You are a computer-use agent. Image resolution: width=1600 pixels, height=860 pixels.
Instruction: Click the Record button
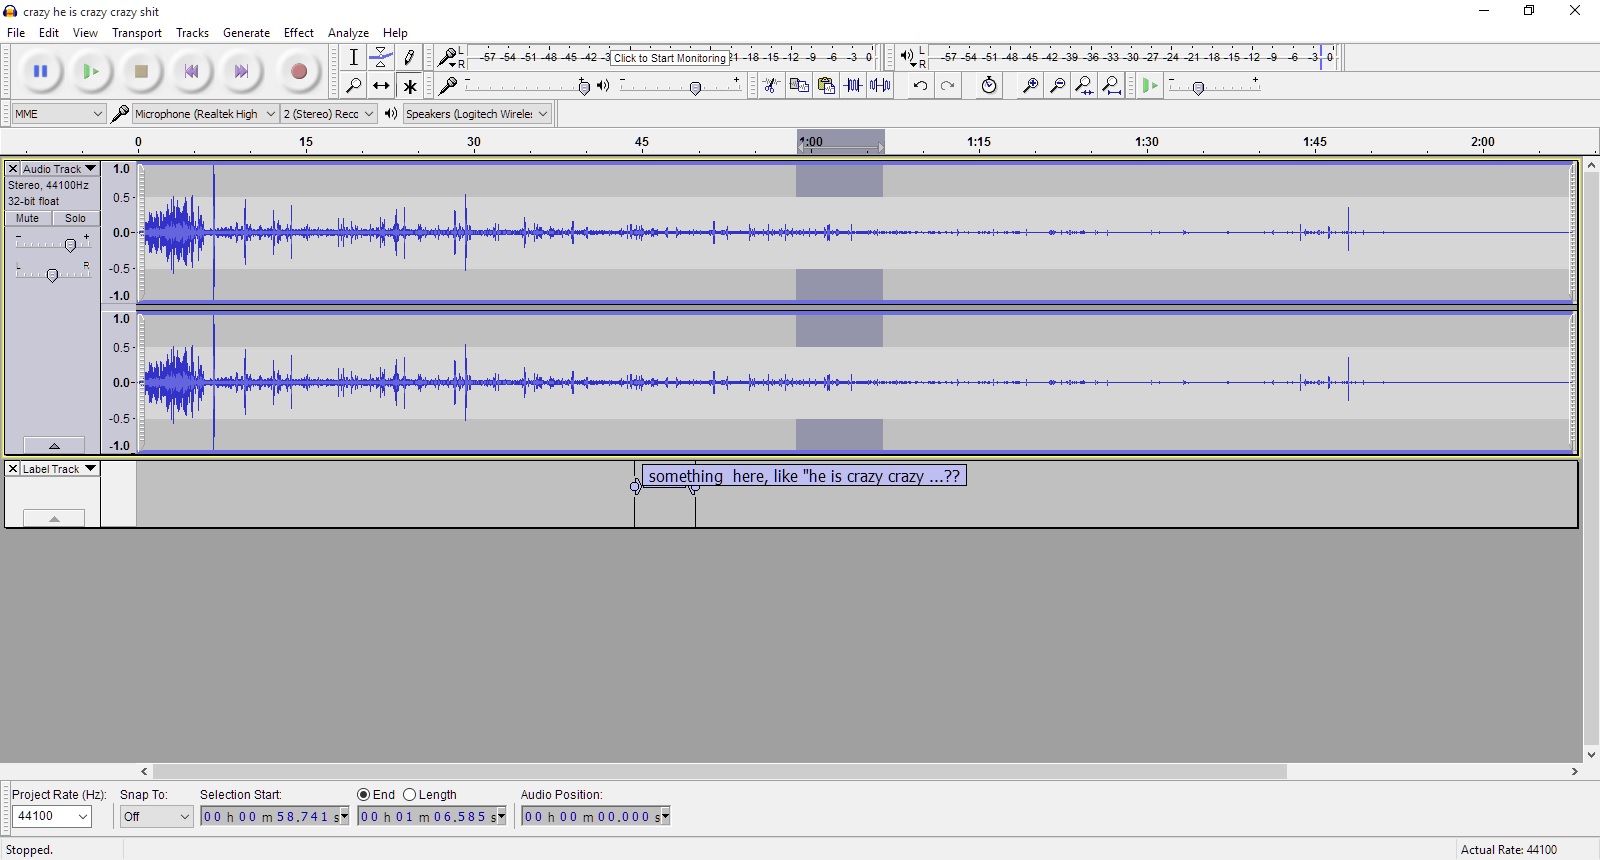tap(298, 72)
